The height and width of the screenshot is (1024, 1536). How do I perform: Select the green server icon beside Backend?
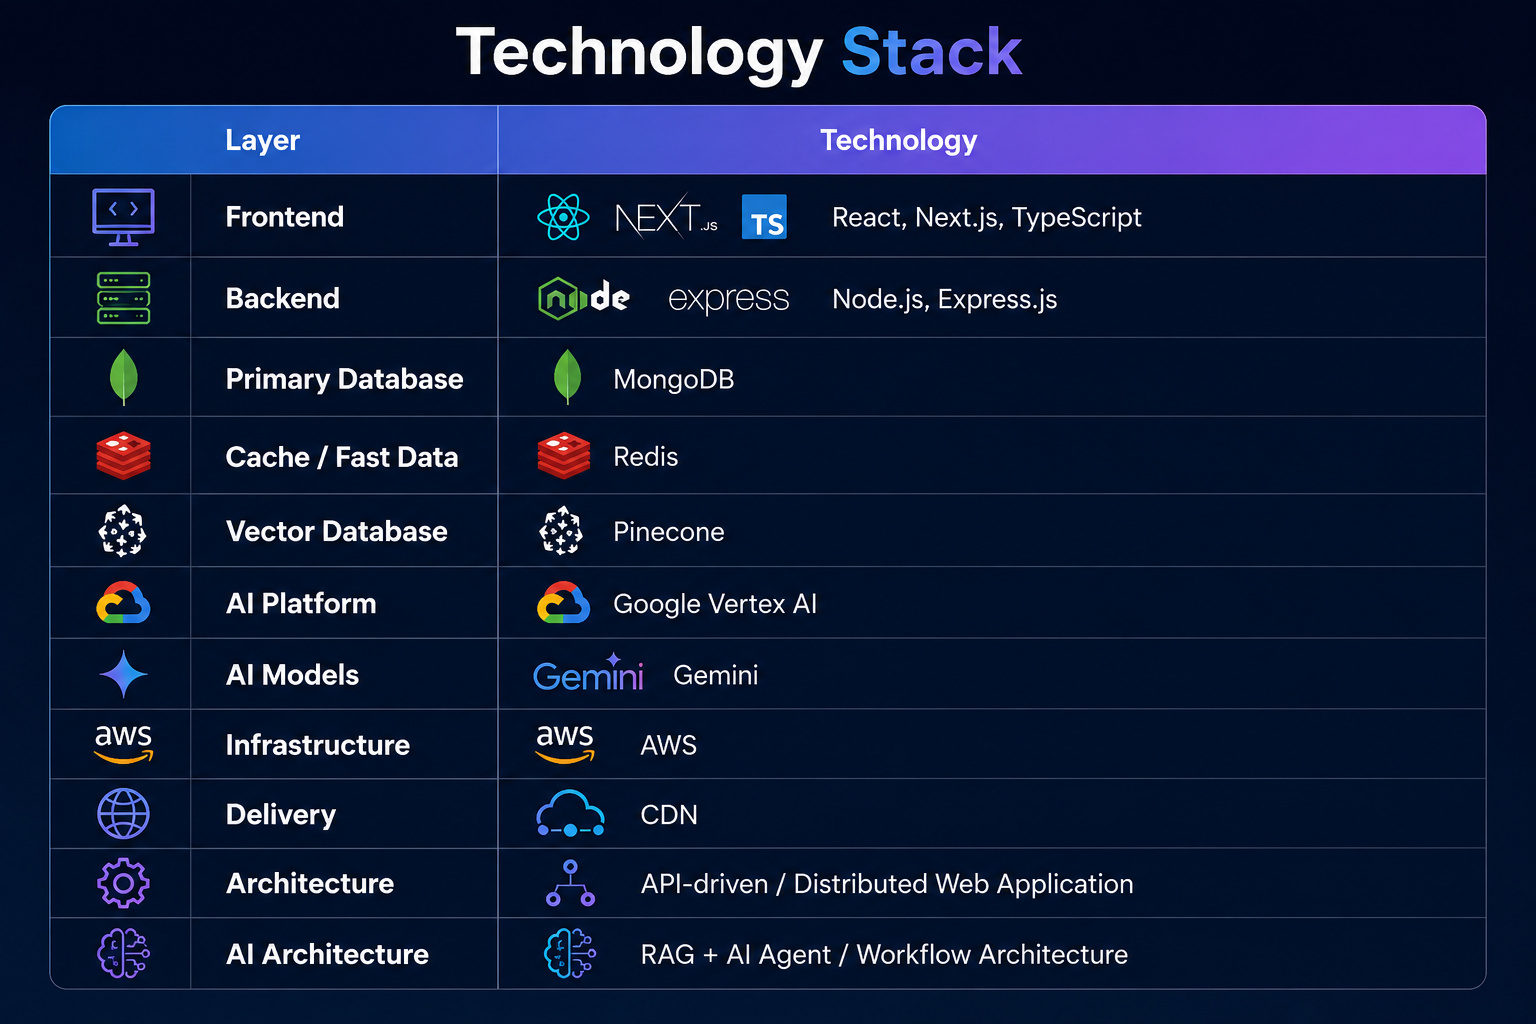click(123, 298)
